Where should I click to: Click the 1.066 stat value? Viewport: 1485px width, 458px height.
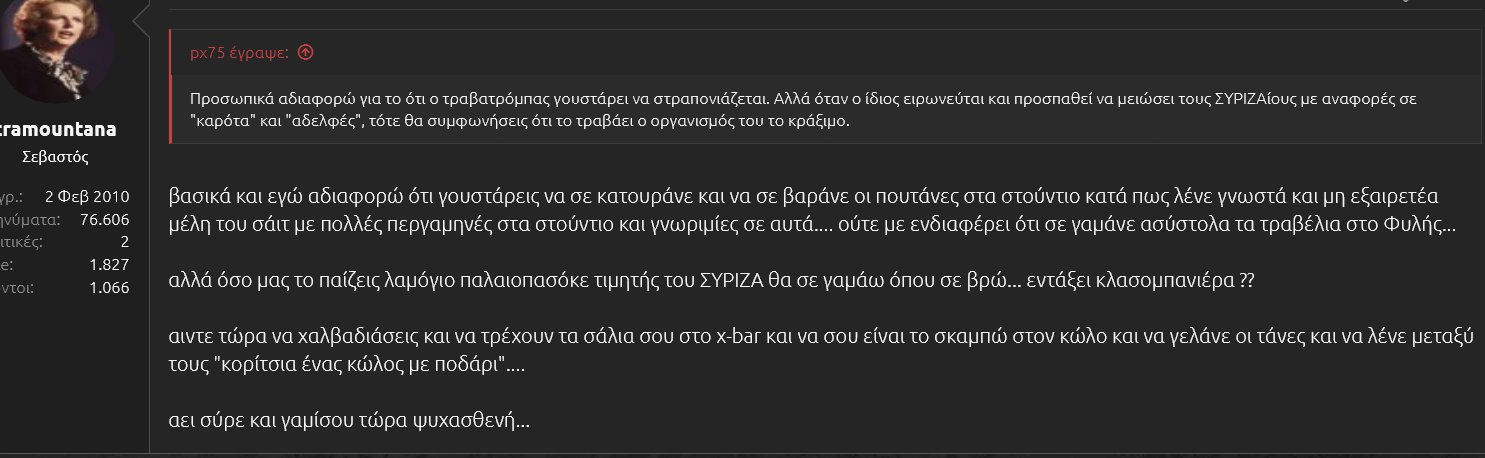(109, 288)
